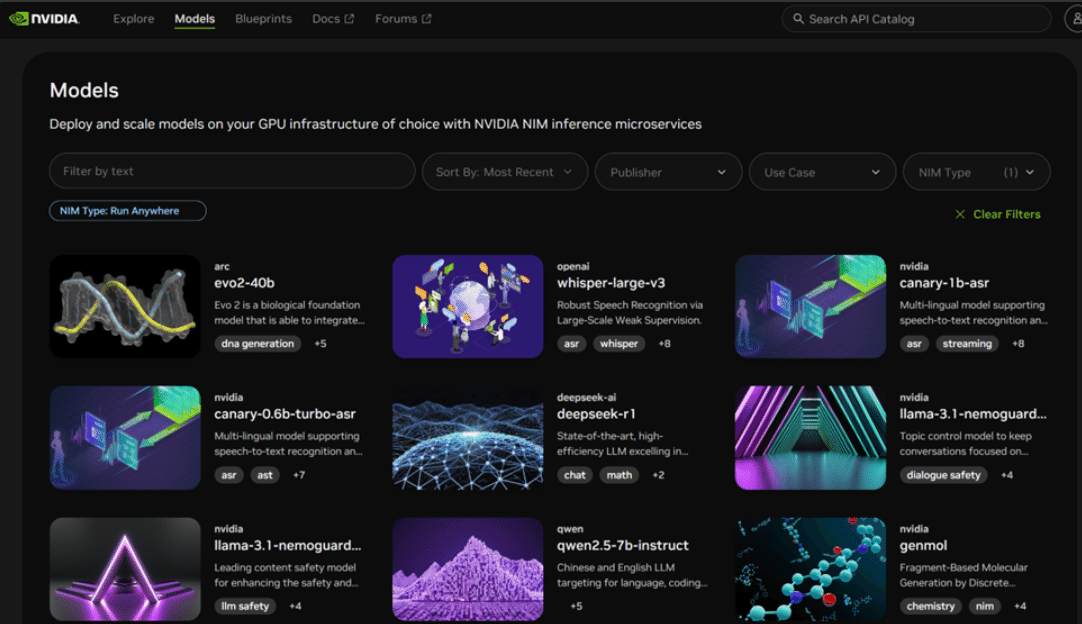1082x624 pixels.
Task: Switch to the Explore tab
Action: tap(133, 18)
